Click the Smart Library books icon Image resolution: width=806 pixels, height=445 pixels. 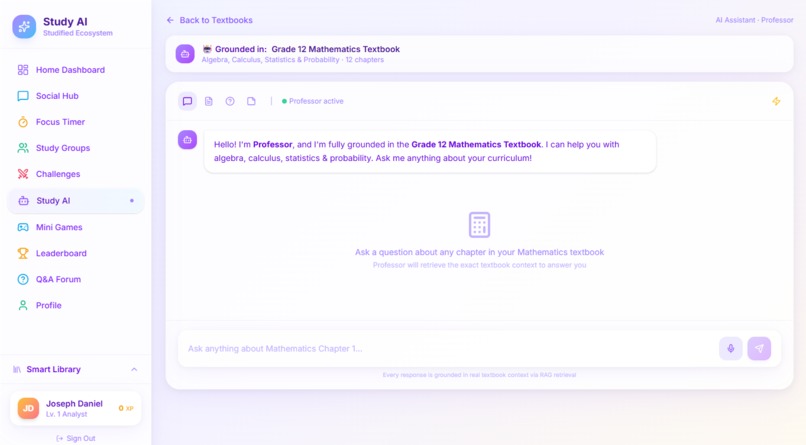point(17,369)
